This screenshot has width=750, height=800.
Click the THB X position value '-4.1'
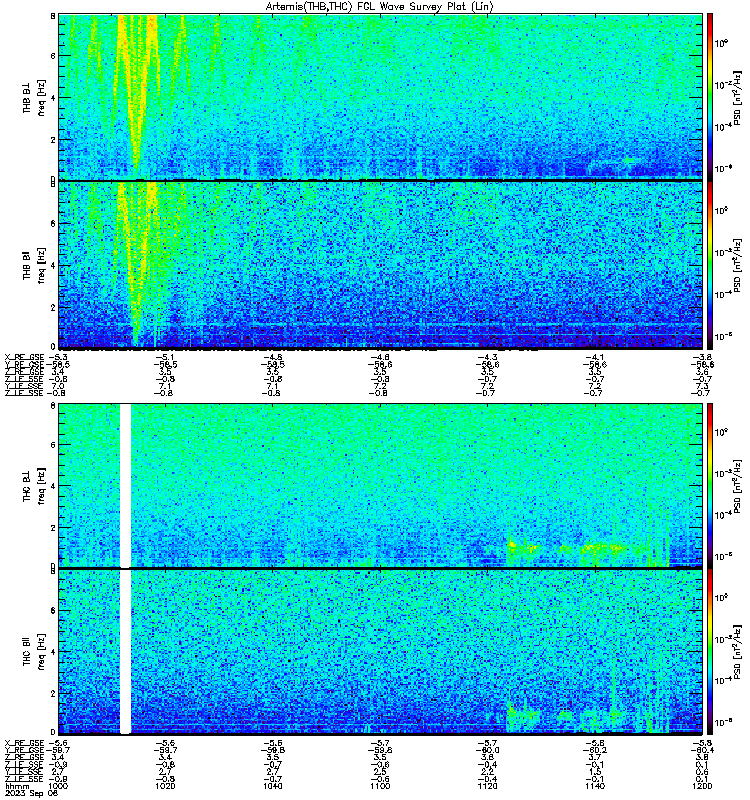coord(595,357)
